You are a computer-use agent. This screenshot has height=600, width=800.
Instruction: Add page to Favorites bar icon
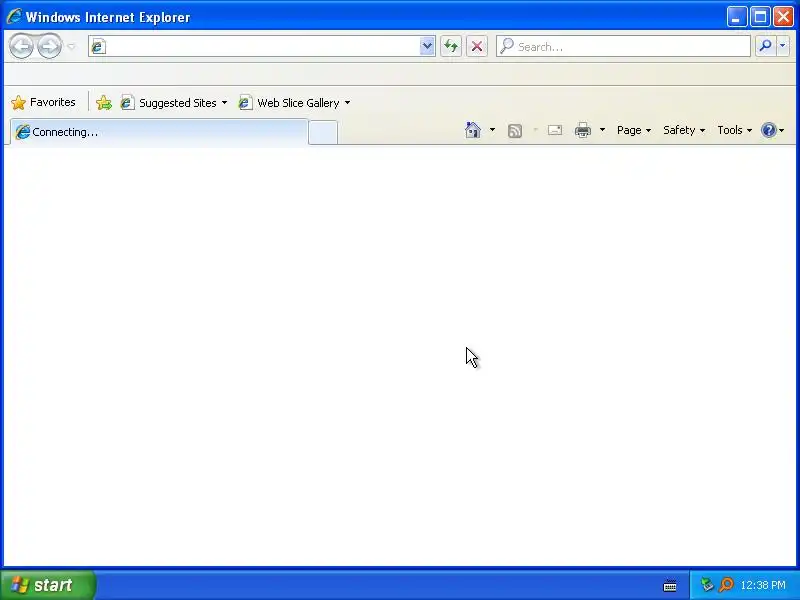[x=104, y=103]
